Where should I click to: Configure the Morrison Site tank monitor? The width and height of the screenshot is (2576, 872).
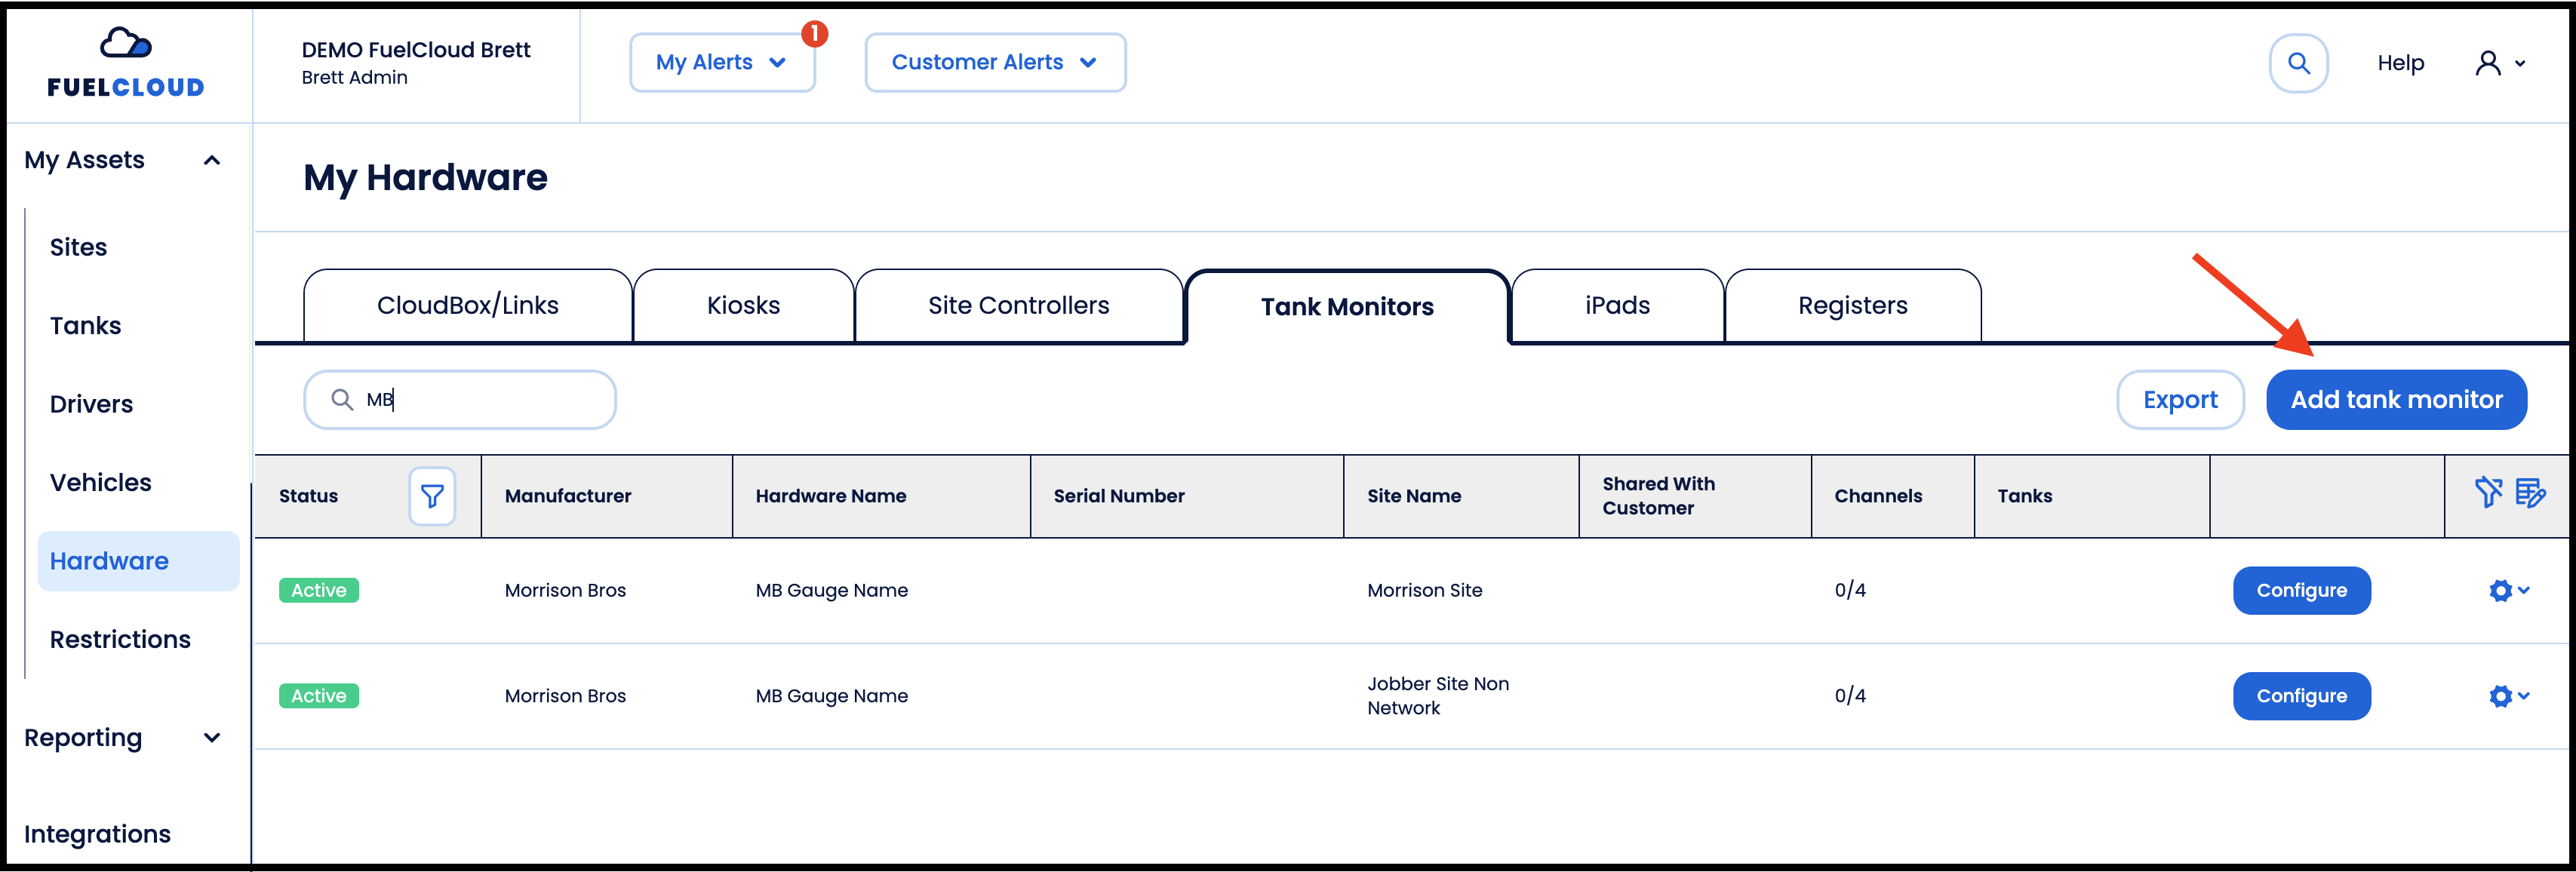click(2301, 591)
